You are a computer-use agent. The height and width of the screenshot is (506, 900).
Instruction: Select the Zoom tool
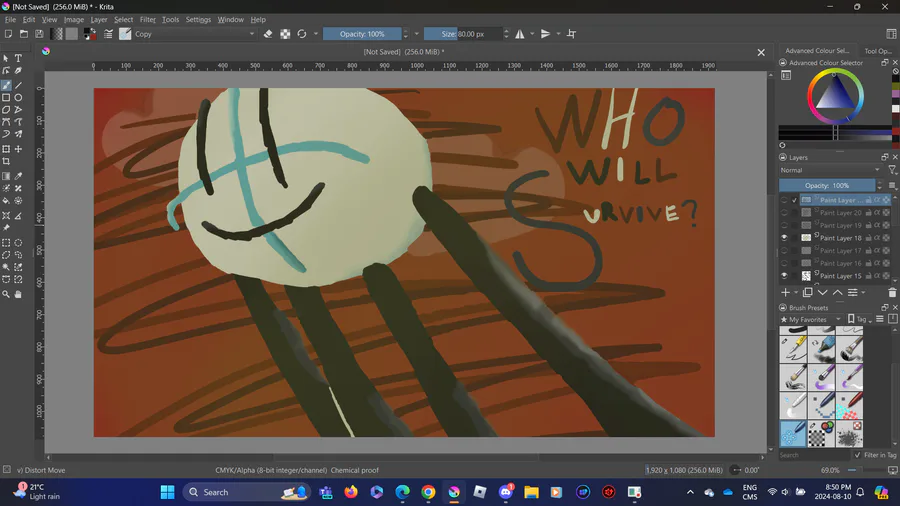coord(6,294)
